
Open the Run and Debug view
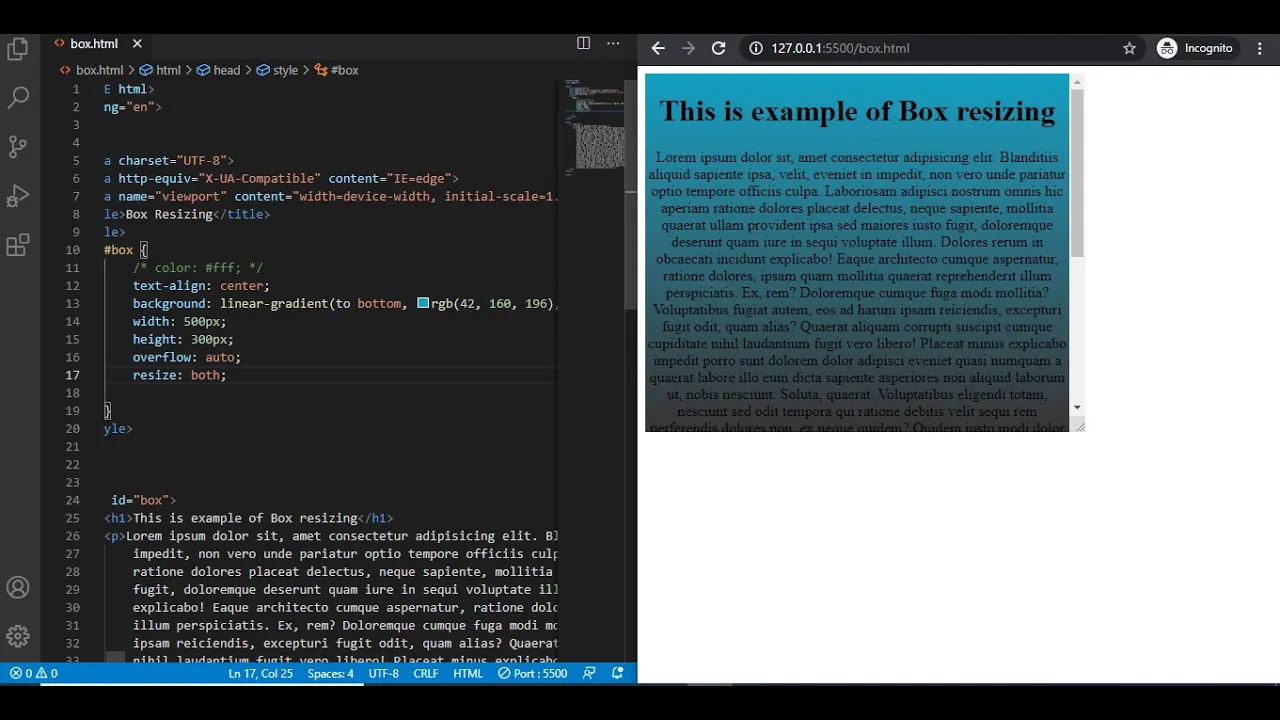click(18, 196)
